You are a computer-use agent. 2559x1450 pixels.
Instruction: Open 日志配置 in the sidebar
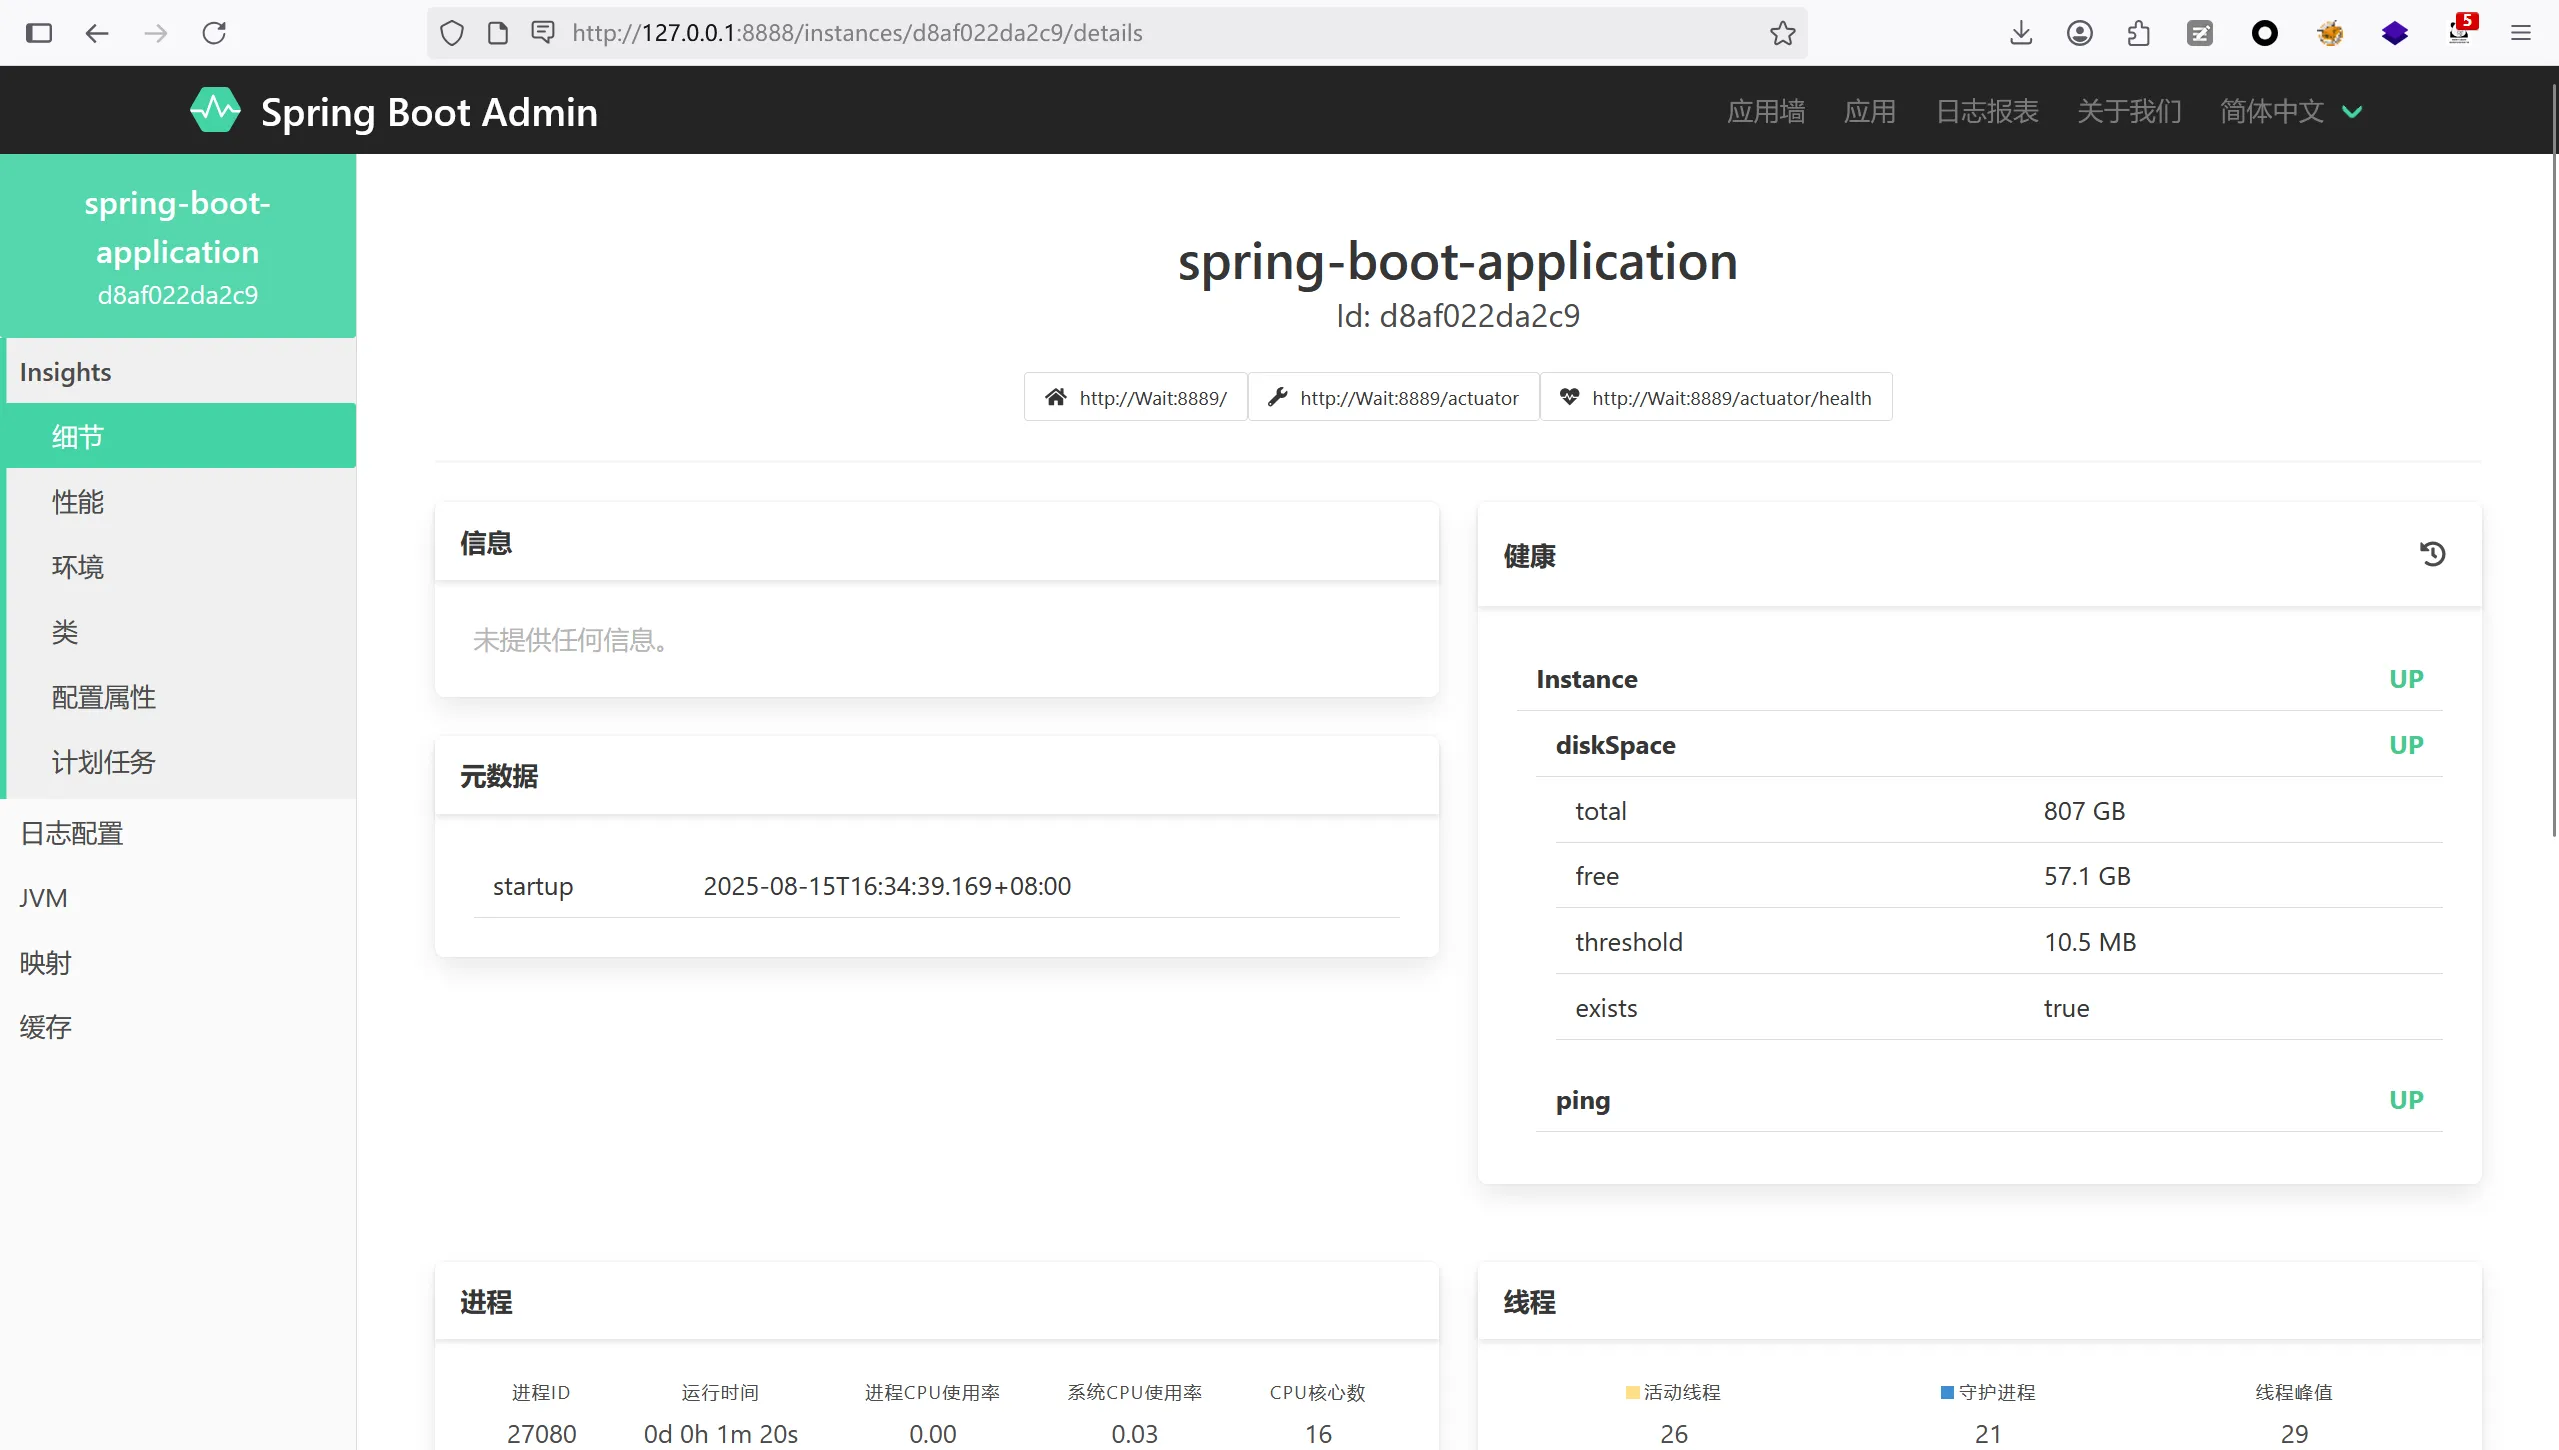[72, 833]
